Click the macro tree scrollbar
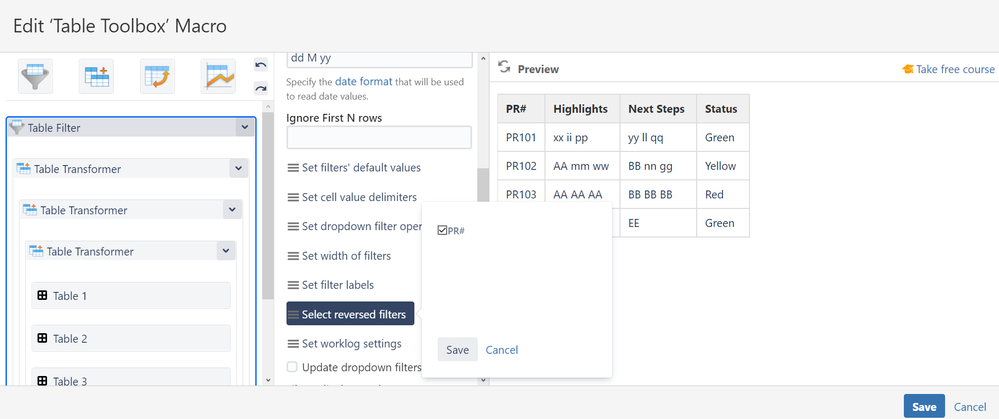Viewport: 999px width, 419px height. pyautogui.click(x=268, y=204)
